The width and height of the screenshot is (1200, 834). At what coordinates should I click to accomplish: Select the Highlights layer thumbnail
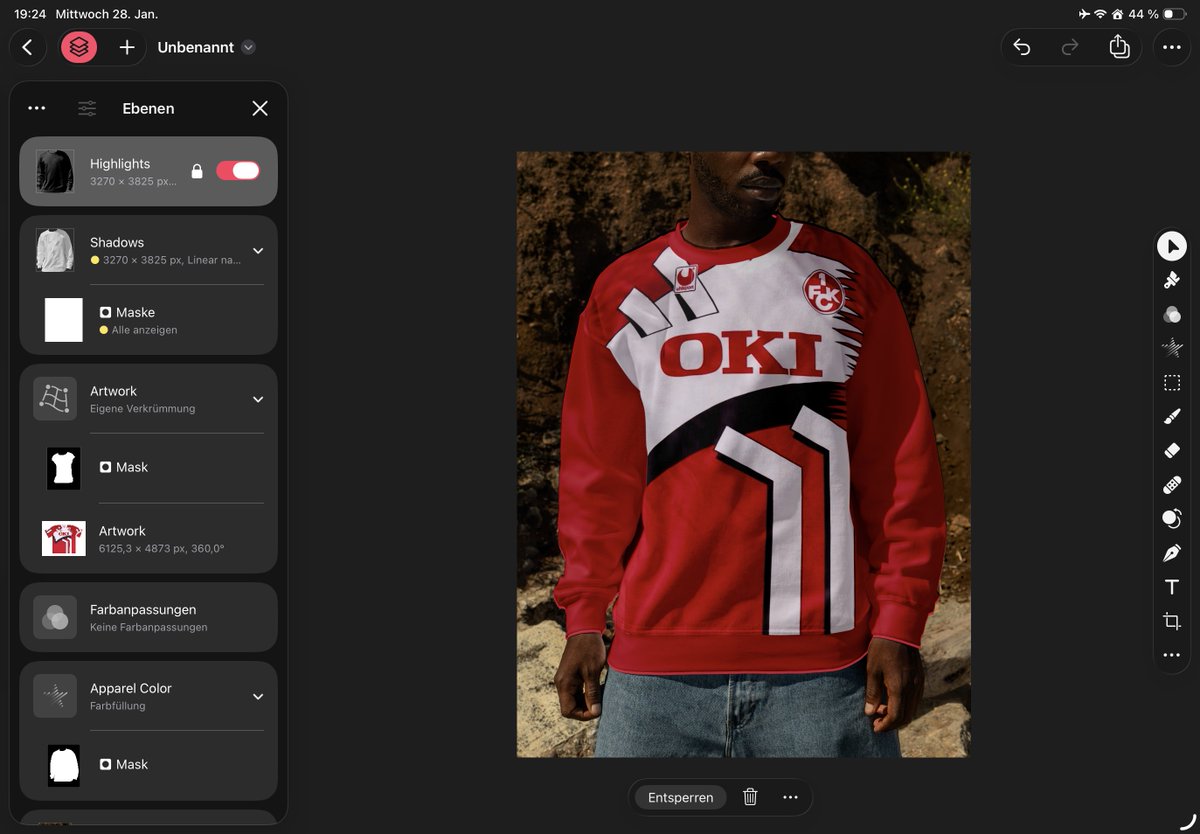[x=55, y=171]
